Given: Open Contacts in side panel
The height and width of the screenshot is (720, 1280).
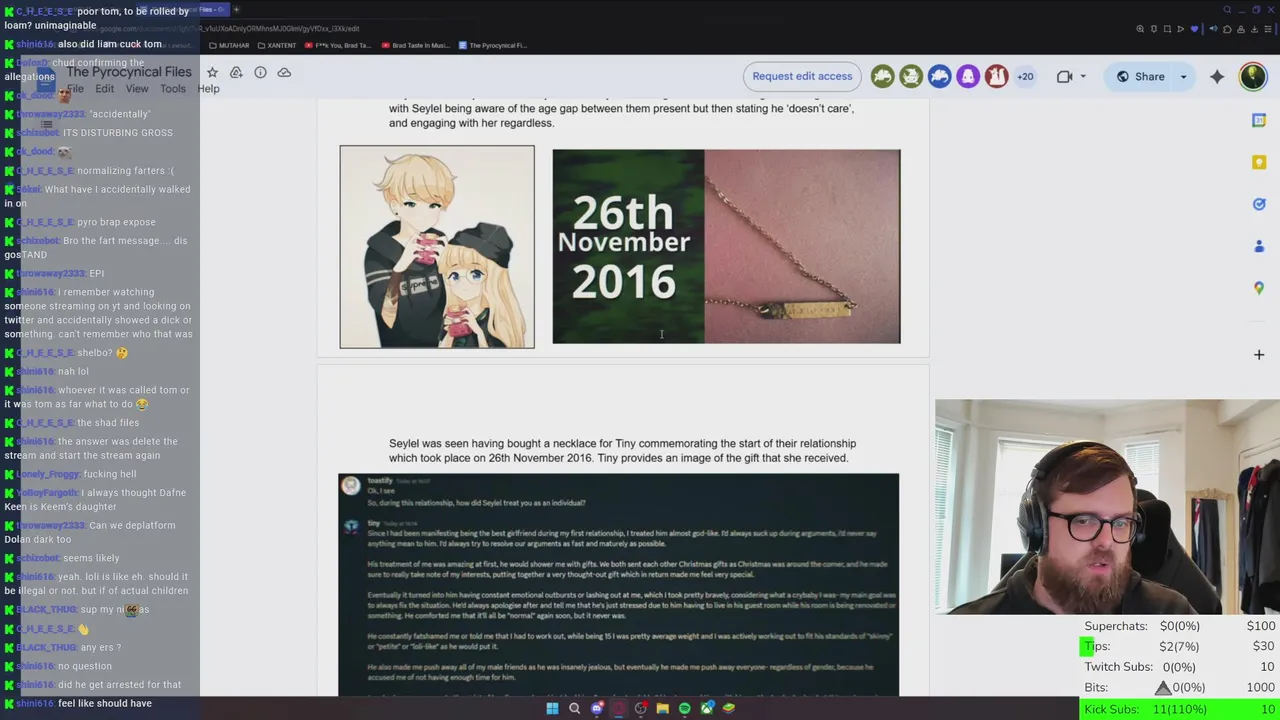Looking at the screenshot, I should [1259, 246].
